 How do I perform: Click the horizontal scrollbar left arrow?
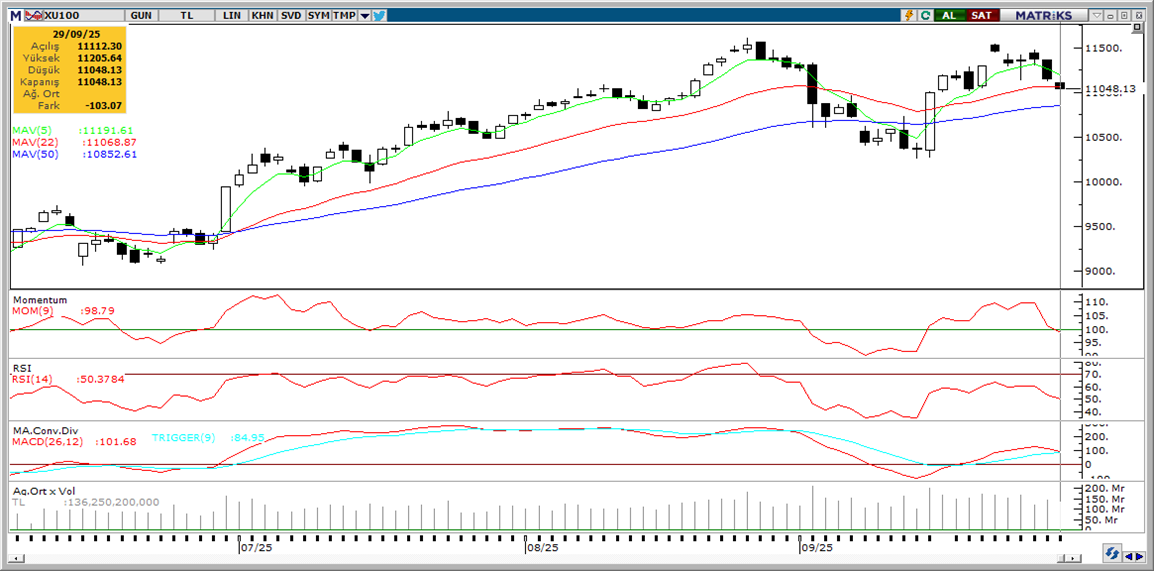pyautogui.click(x=1128, y=556)
